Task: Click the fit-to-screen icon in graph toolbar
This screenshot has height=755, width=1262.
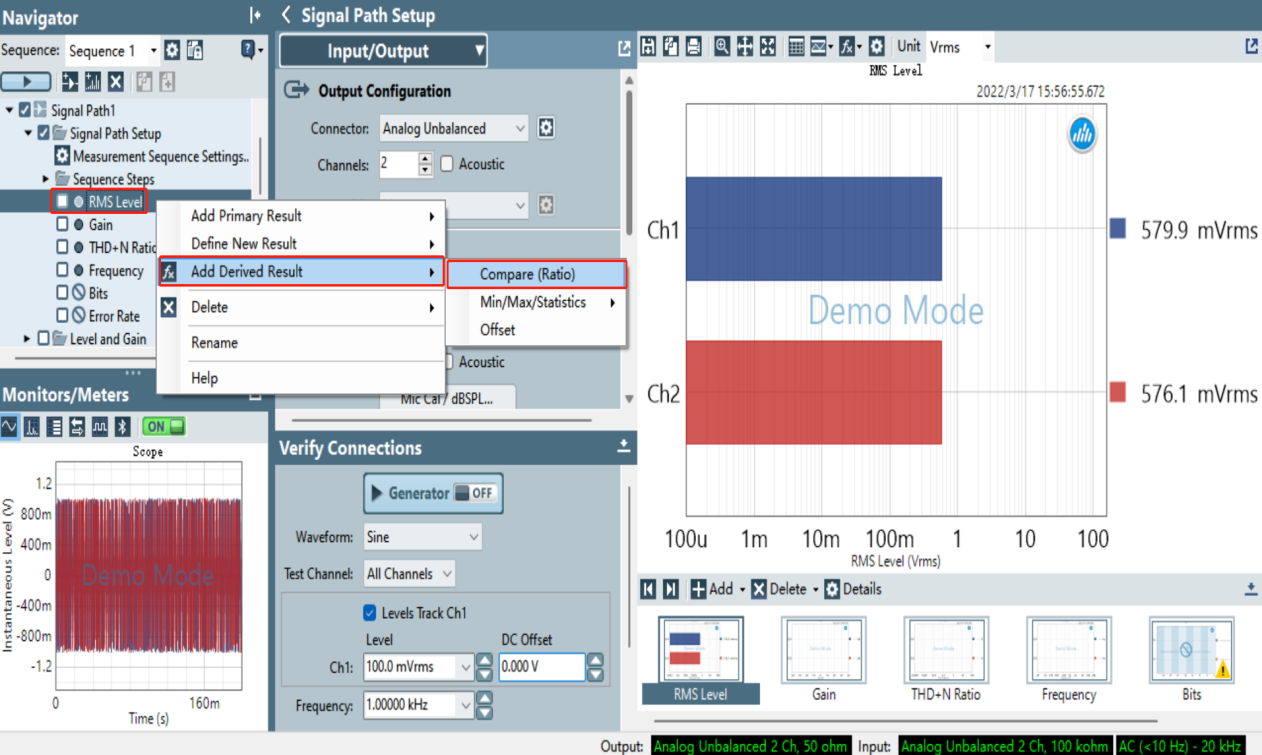Action: pos(768,46)
